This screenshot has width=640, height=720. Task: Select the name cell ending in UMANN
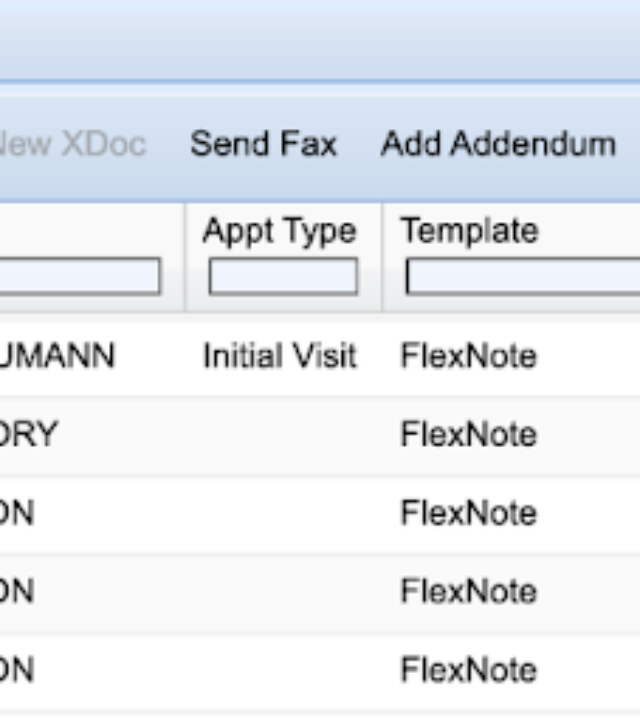[x=58, y=356]
